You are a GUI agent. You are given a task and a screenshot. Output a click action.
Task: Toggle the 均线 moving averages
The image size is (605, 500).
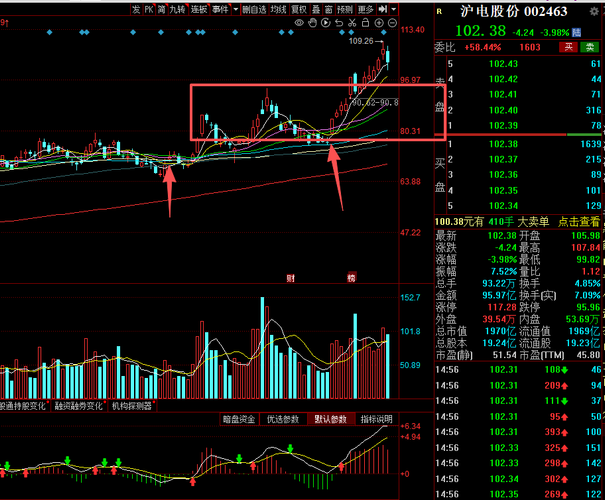pyautogui.click(x=278, y=9)
